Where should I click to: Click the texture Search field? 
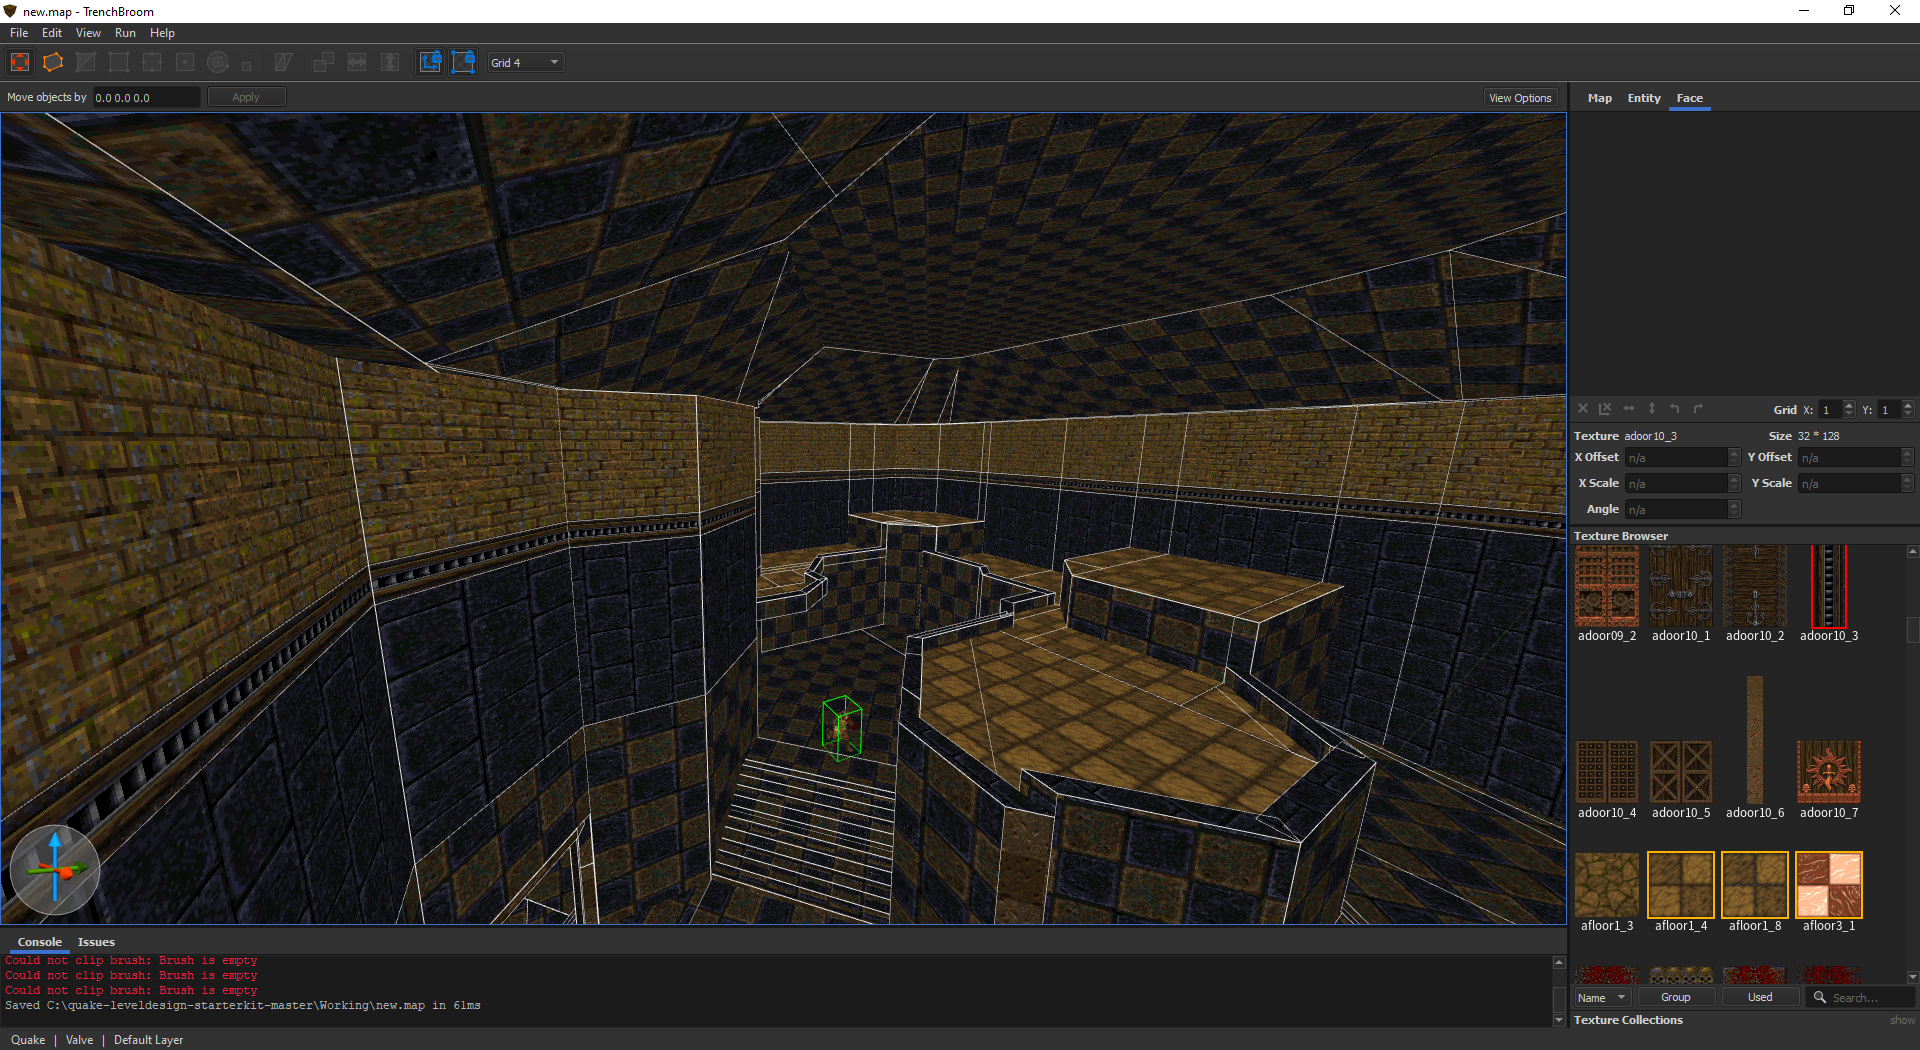coord(1861,997)
